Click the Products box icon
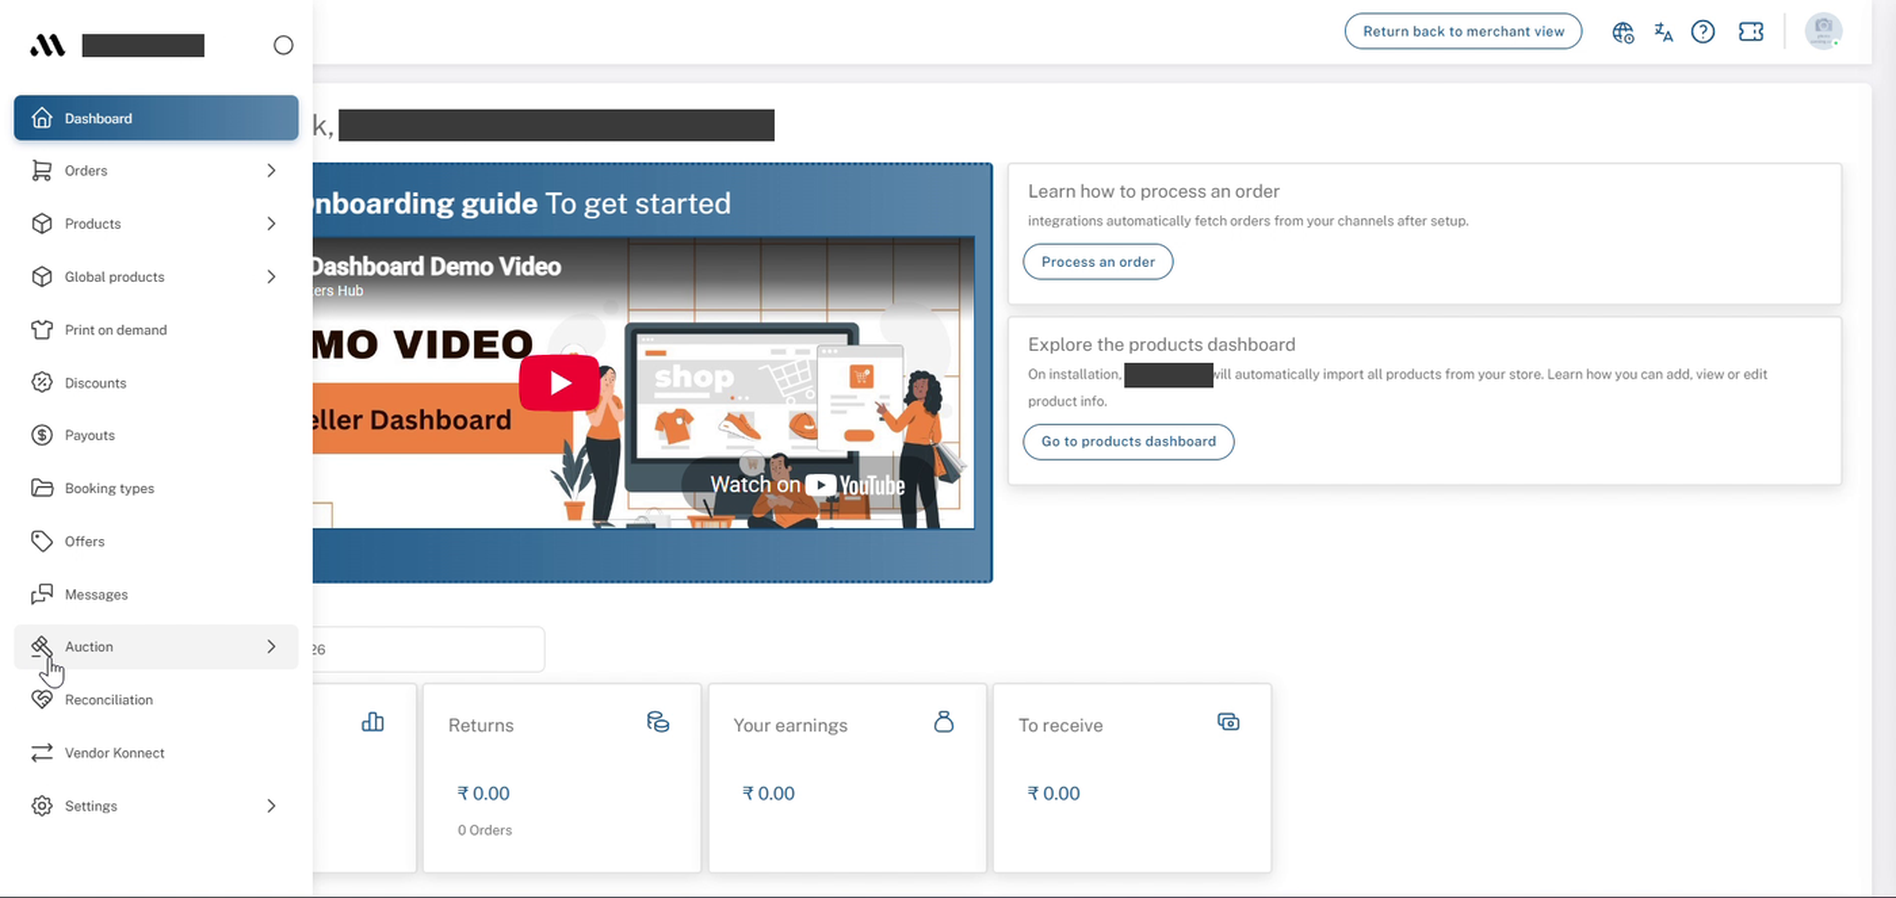Image resolution: width=1896 pixels, height=898 pixels. [42, 224]
